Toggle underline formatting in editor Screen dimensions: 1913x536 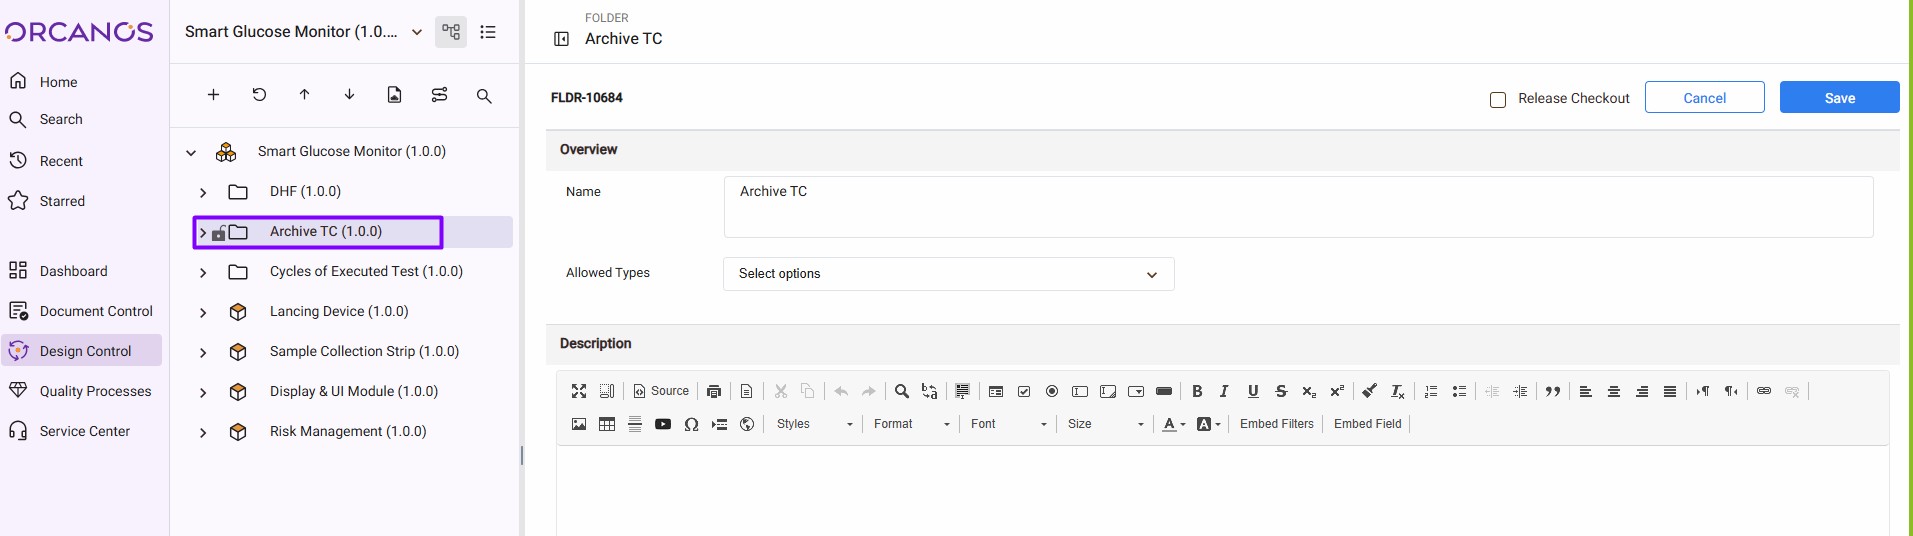1253,391
